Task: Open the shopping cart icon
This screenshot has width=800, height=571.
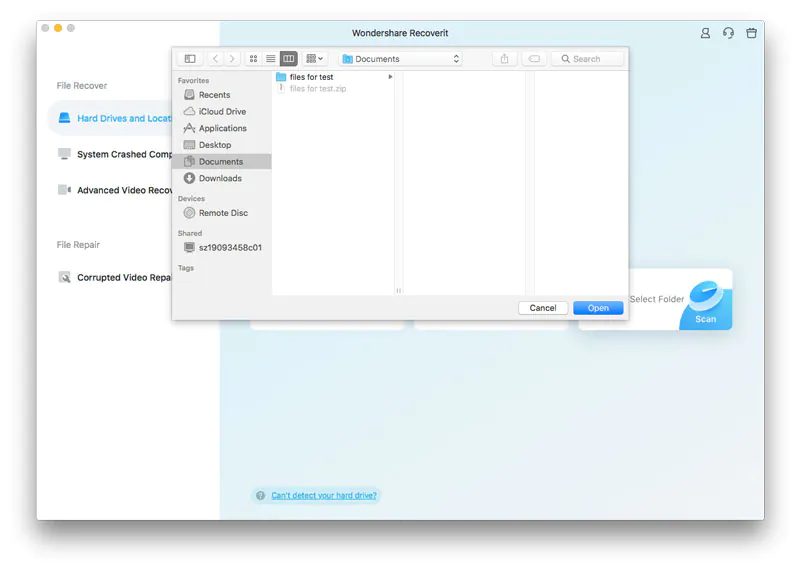Action: 752,33
